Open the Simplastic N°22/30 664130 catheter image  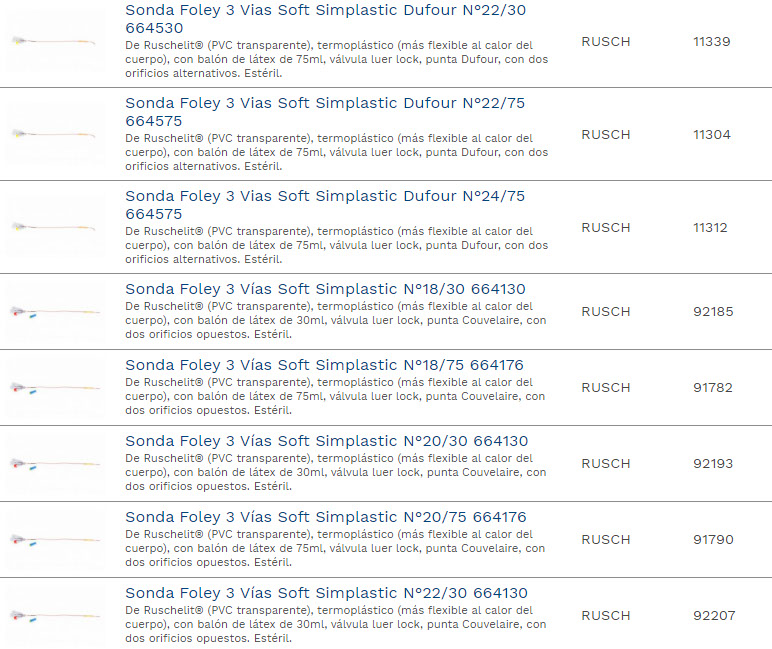click(x=55, y=615)
